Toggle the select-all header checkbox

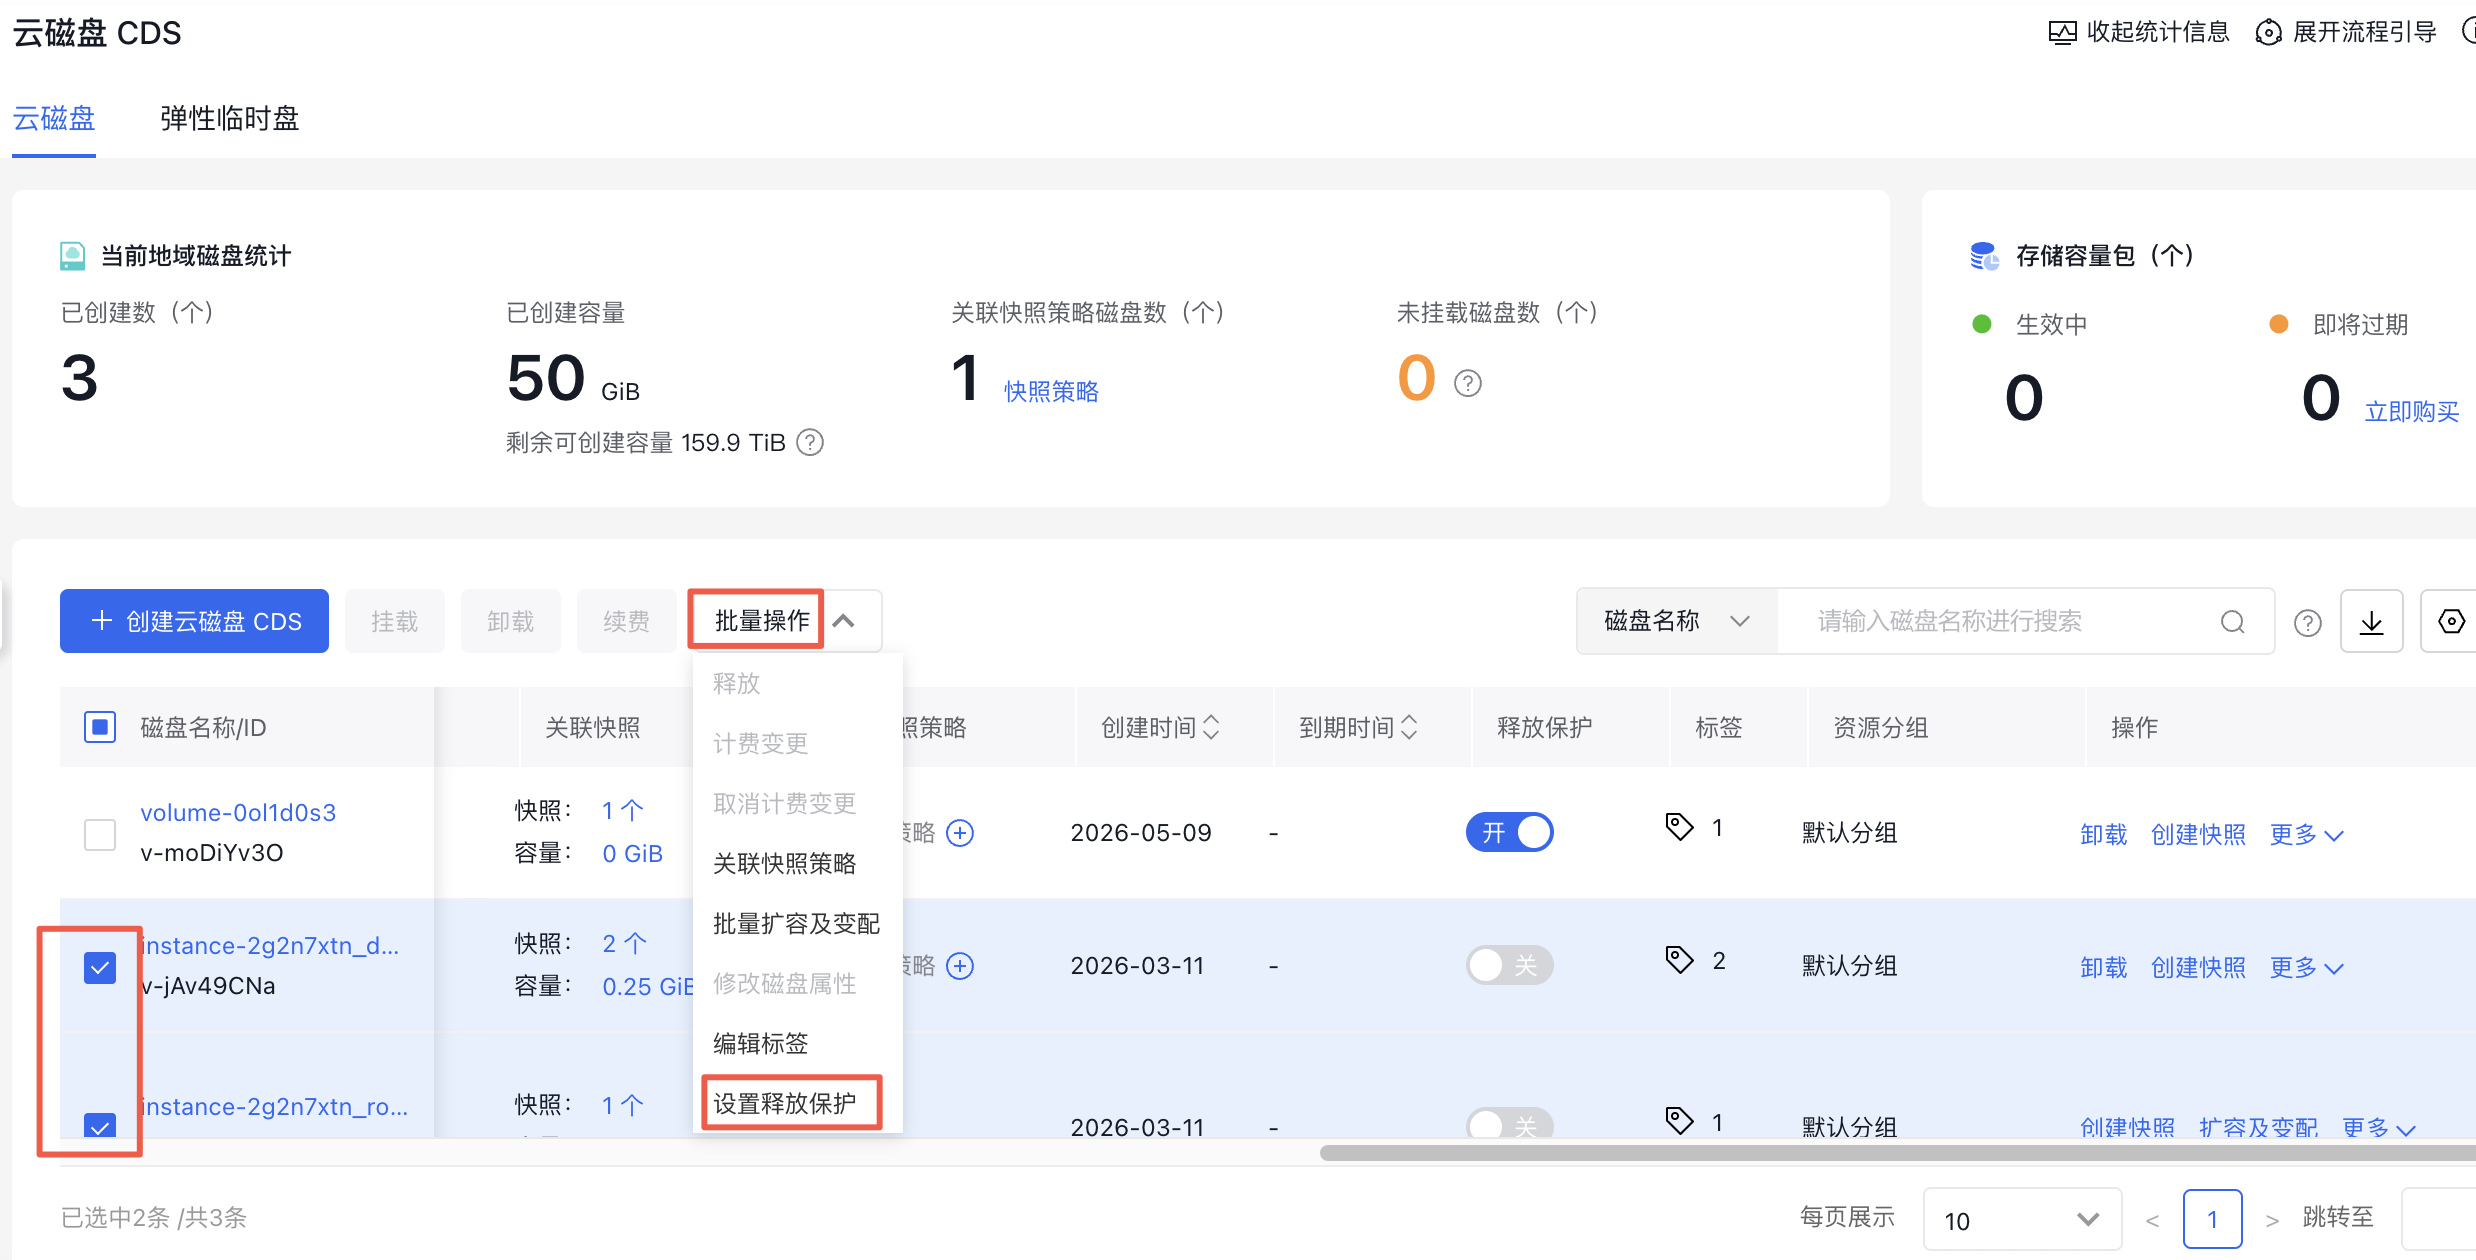tap(100, 727)
